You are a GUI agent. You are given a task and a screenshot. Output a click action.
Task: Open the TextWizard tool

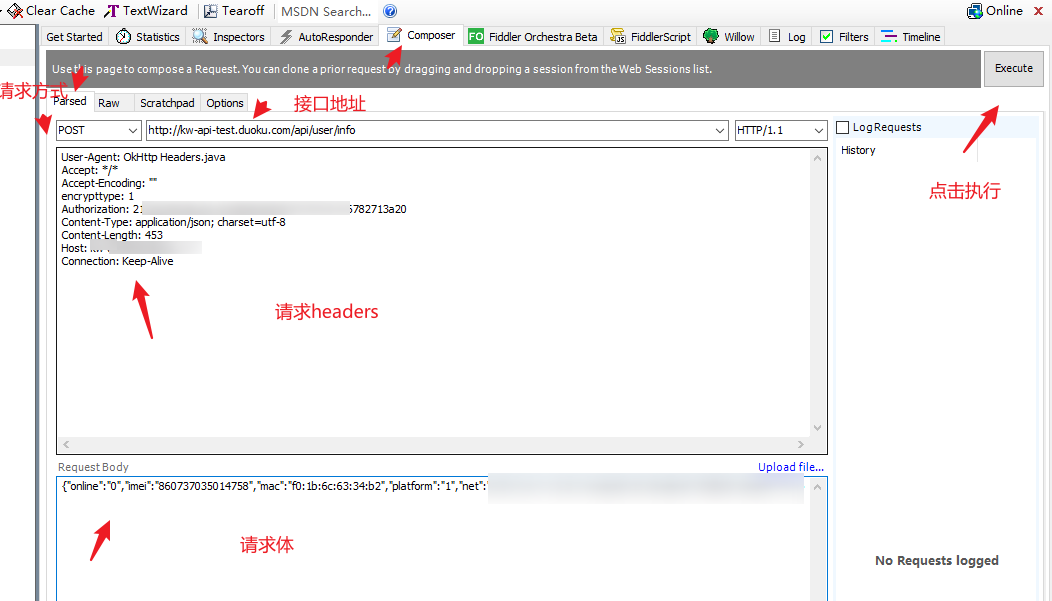112,11
